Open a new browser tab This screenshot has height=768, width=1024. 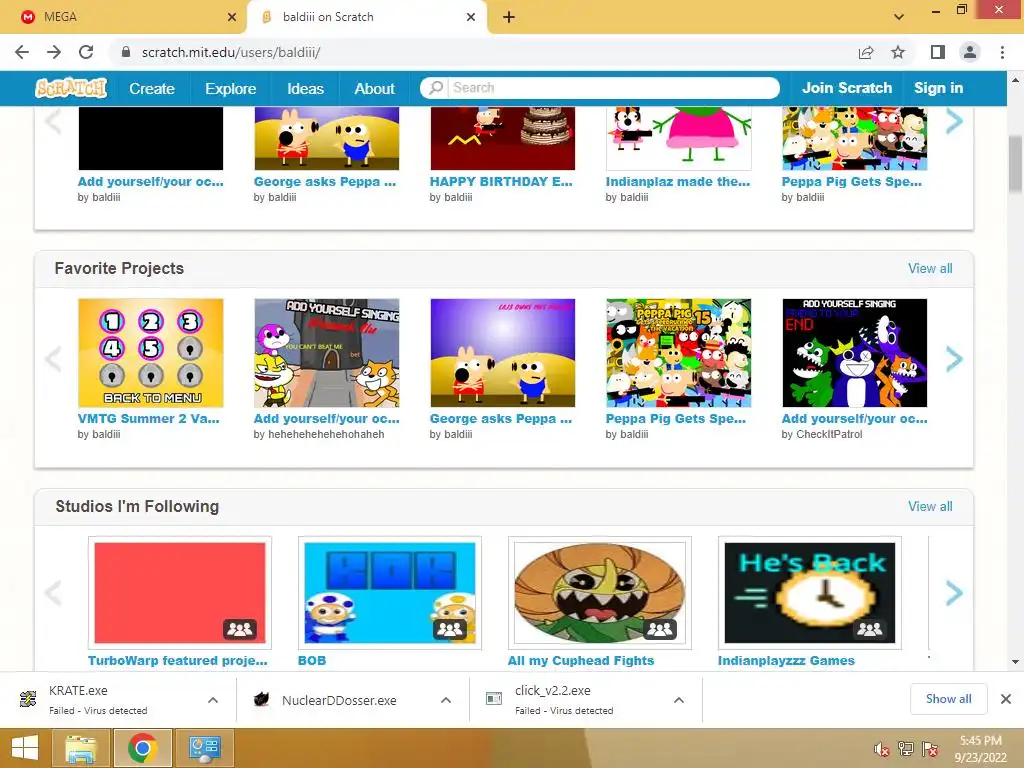pyautogui.click(x=509, y=17)
